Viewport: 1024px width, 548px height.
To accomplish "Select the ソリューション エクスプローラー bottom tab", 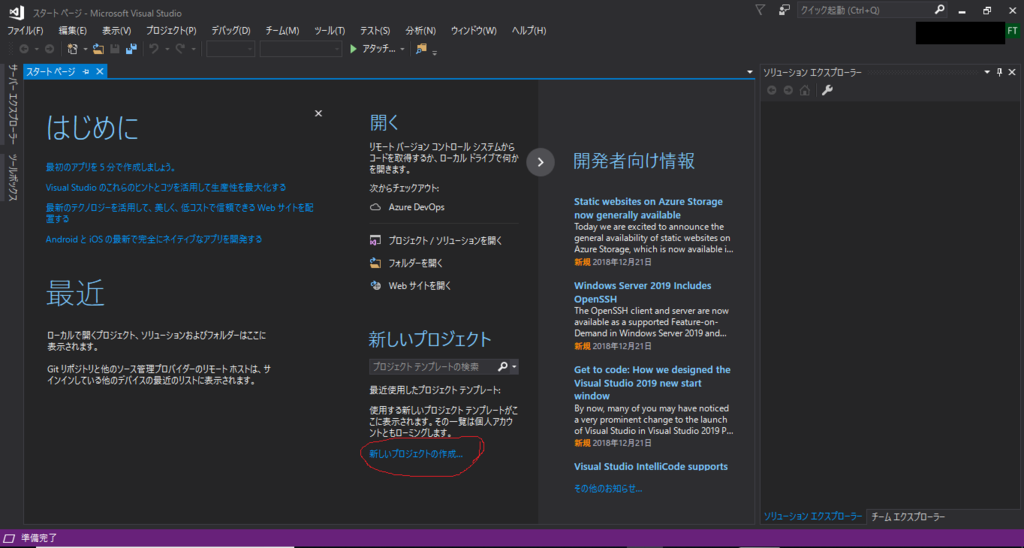I will pos(812,517).
